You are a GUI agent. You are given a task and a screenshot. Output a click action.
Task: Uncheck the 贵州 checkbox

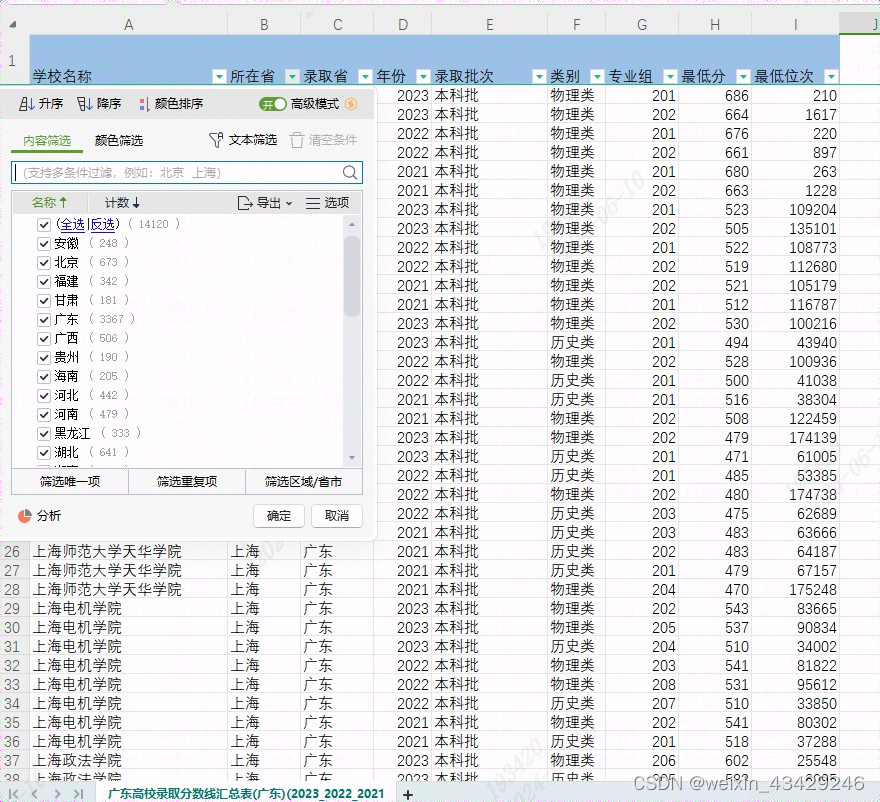coord(44,358)
